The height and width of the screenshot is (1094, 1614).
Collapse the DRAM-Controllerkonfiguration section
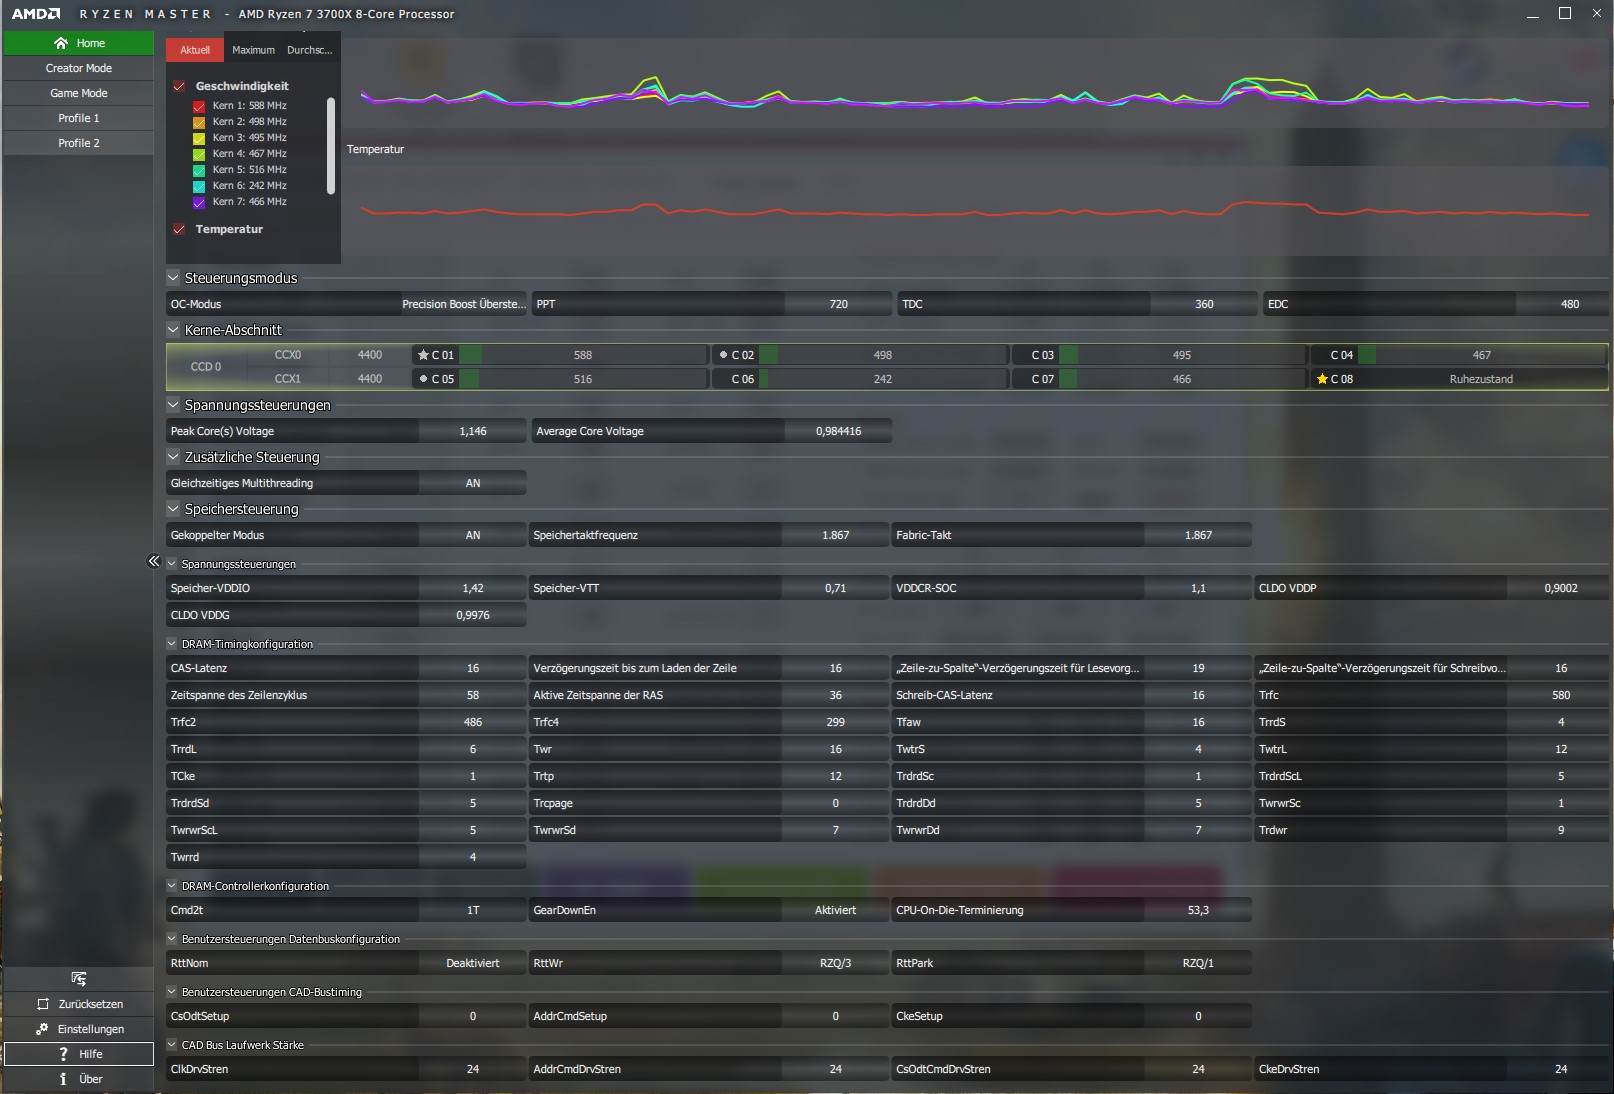coord(172,886)
